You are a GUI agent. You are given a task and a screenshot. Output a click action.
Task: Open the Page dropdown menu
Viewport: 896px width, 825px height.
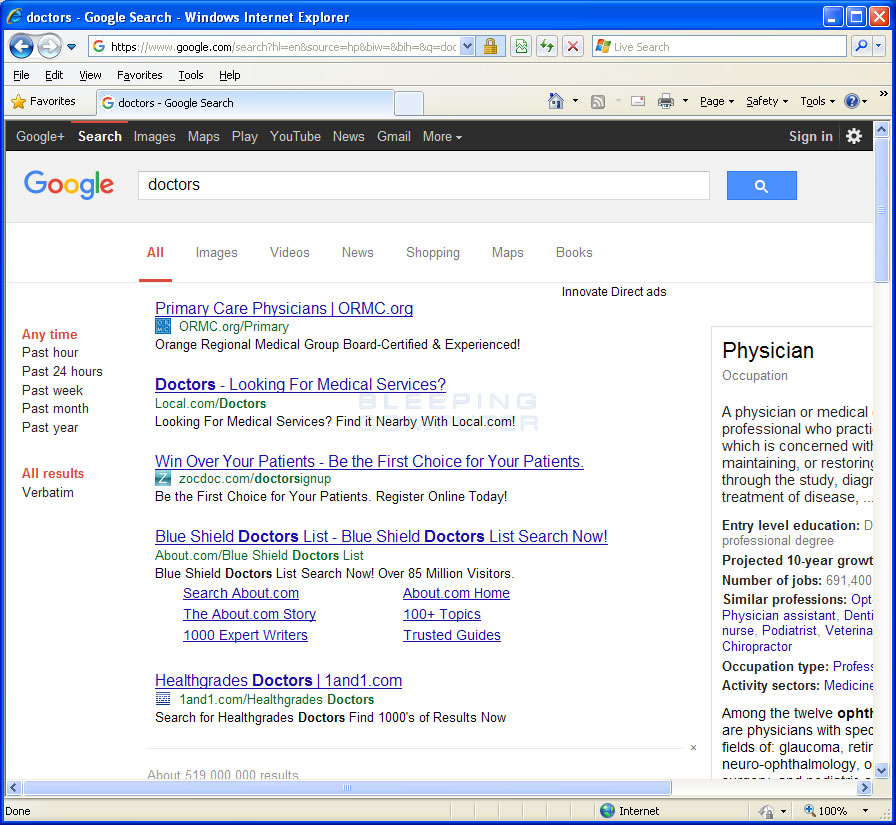click(716, 101)
